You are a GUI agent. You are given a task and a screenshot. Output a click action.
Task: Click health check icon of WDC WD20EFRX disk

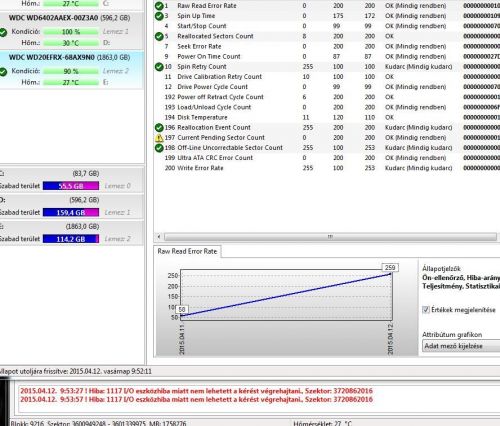pos(3,72)
